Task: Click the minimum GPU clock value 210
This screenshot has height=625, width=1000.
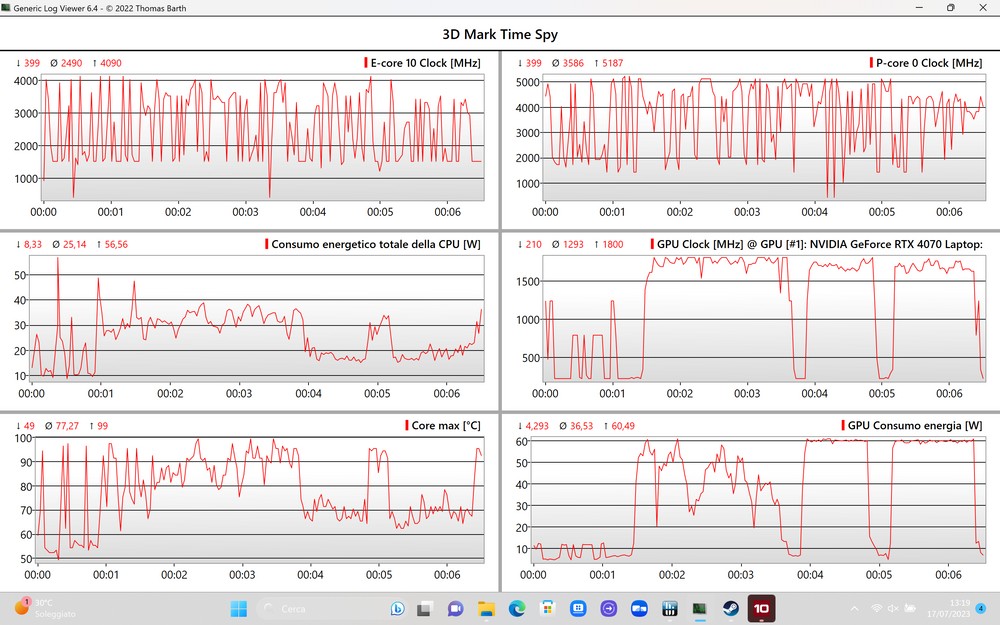Action: coord(534,244)
